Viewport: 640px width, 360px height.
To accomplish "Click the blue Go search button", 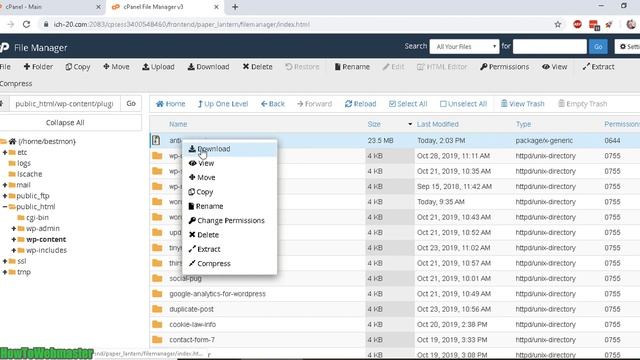I will [x=598, y=47].
